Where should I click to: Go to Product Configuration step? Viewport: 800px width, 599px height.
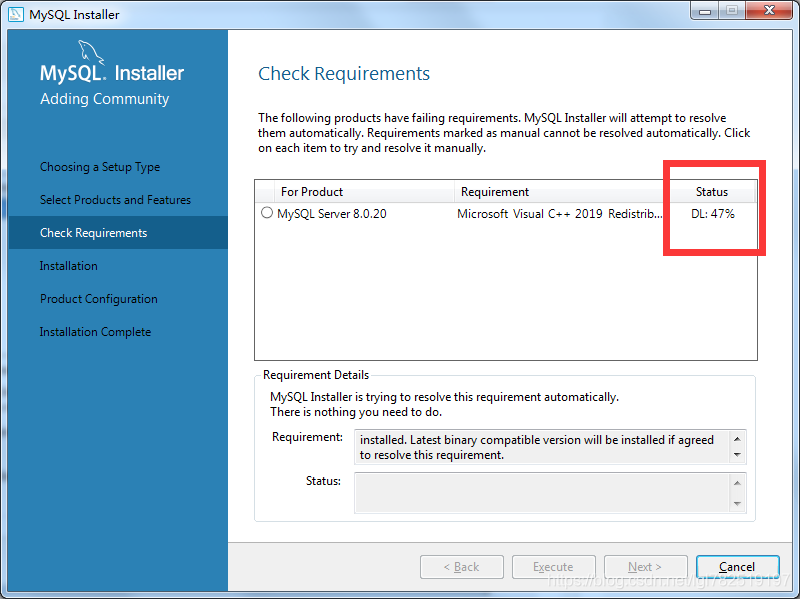tap(98, 299)
